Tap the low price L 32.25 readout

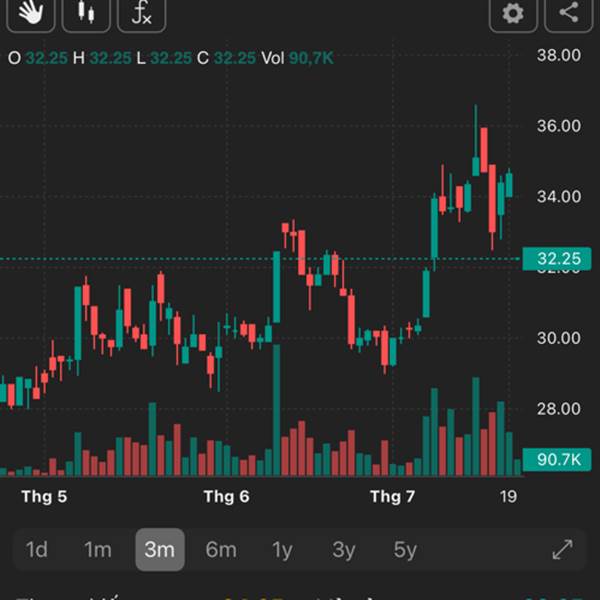pos(164,58)
